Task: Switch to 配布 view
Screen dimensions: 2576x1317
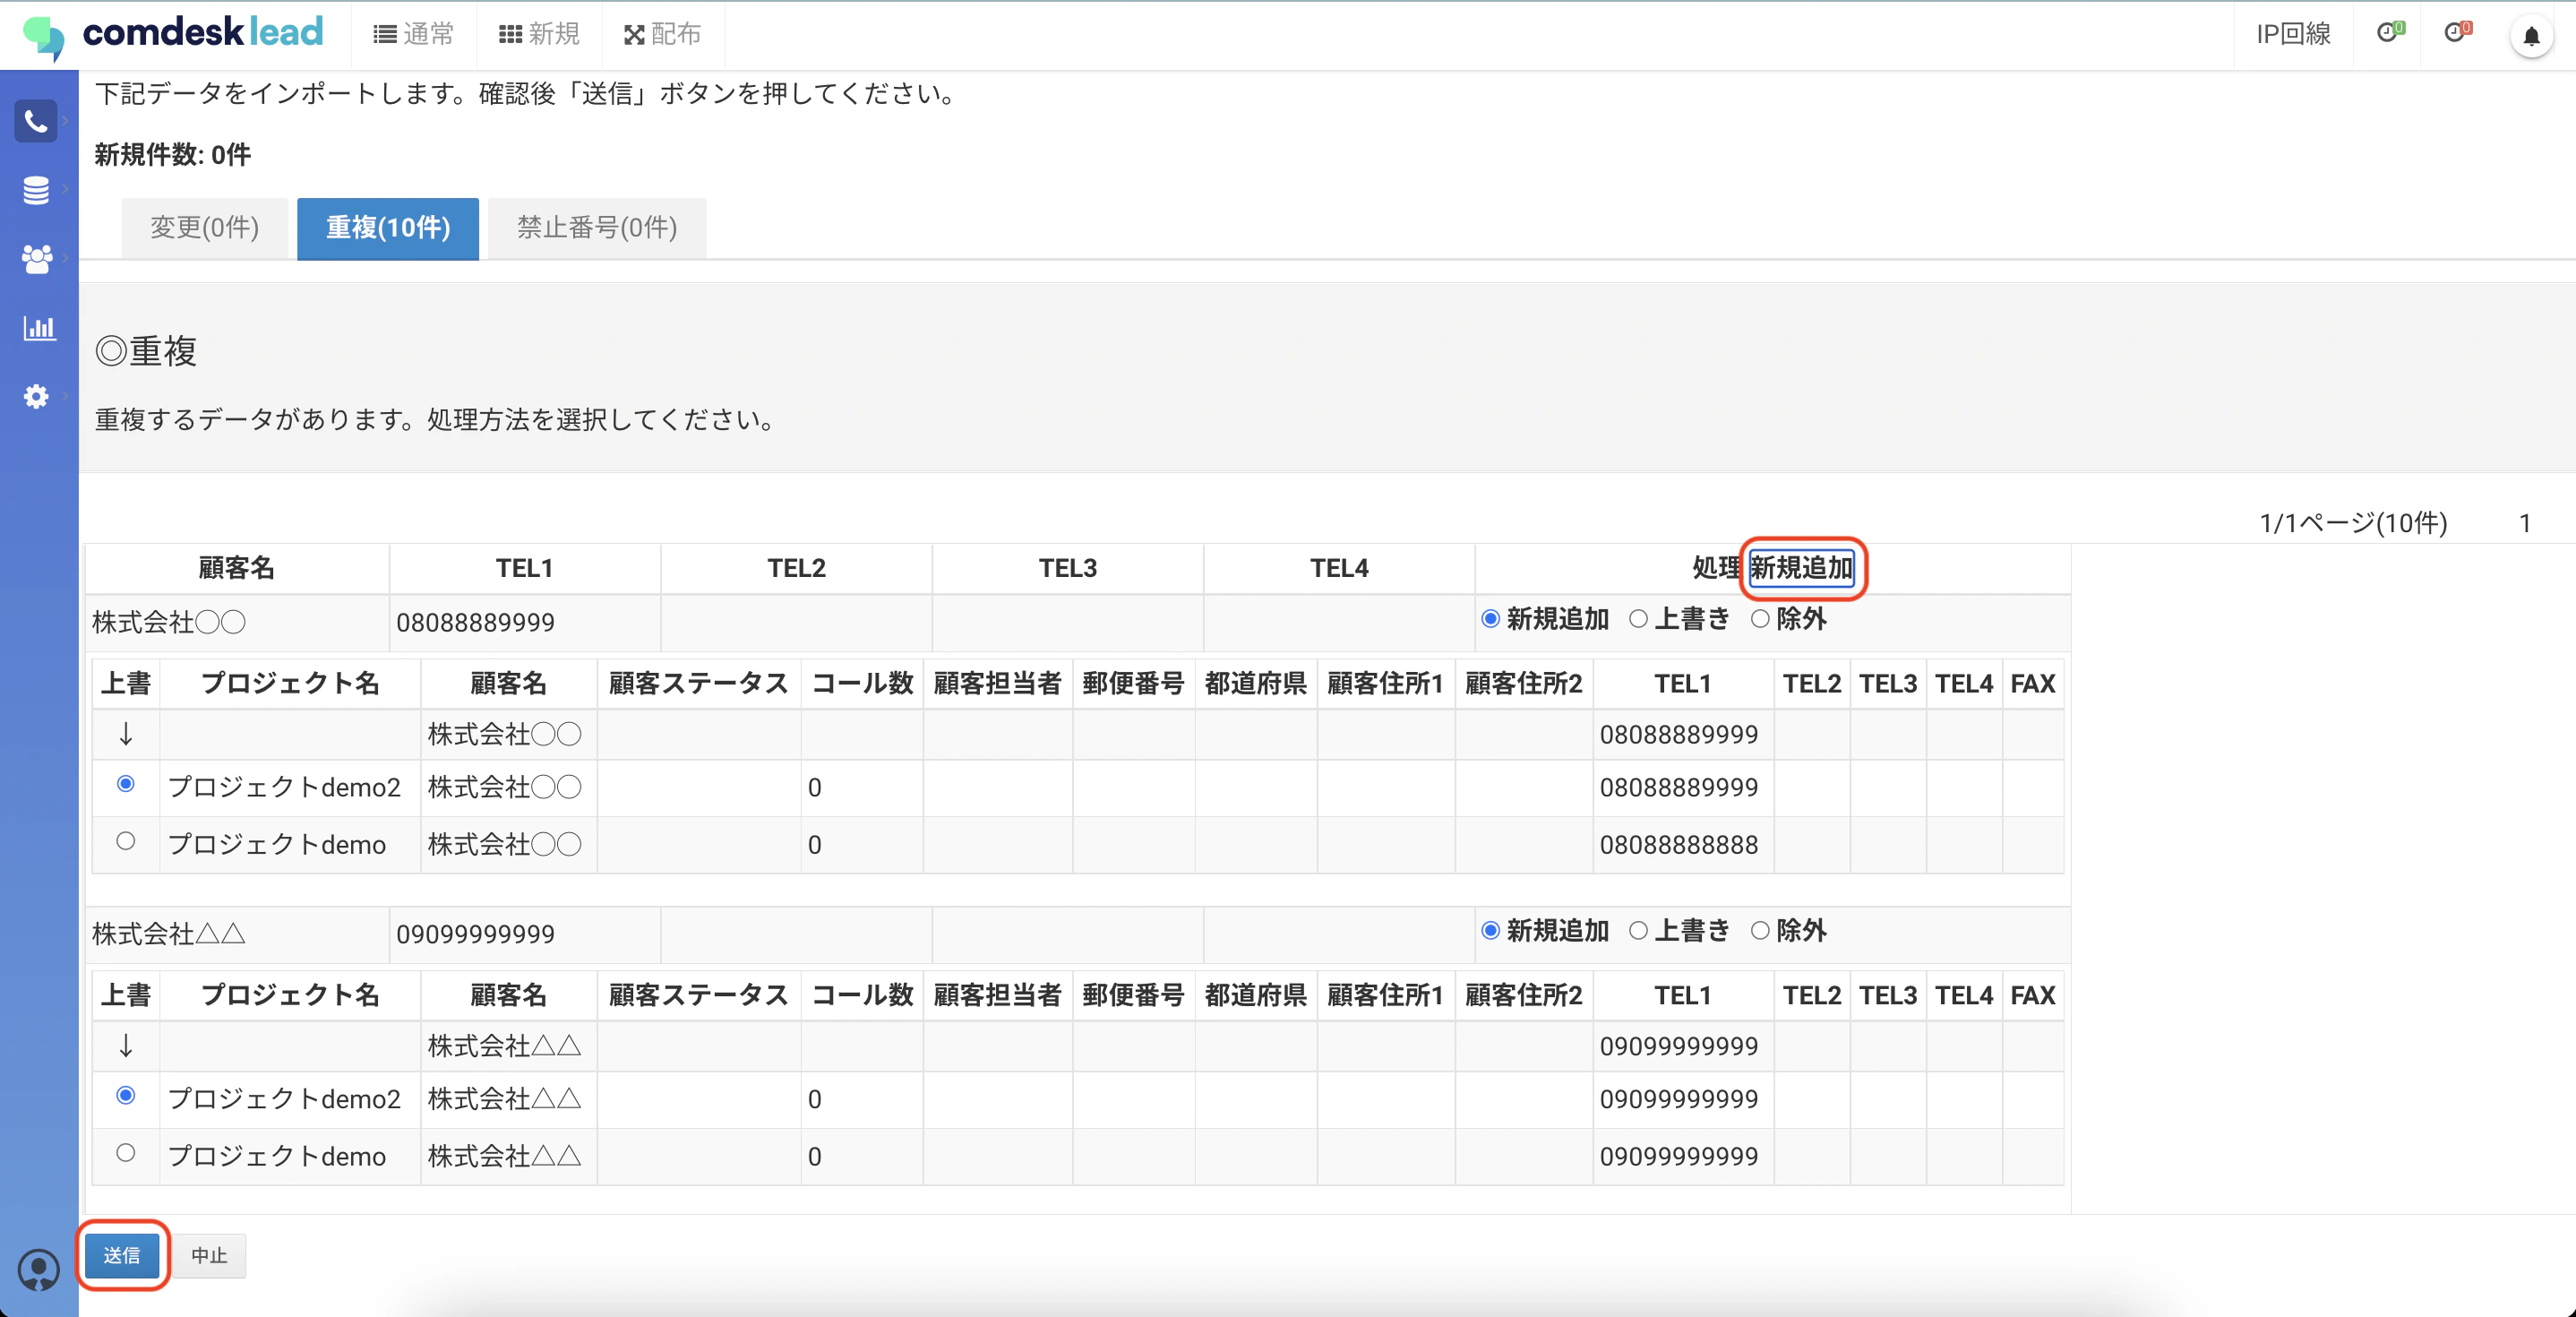Action: [662, 34]
